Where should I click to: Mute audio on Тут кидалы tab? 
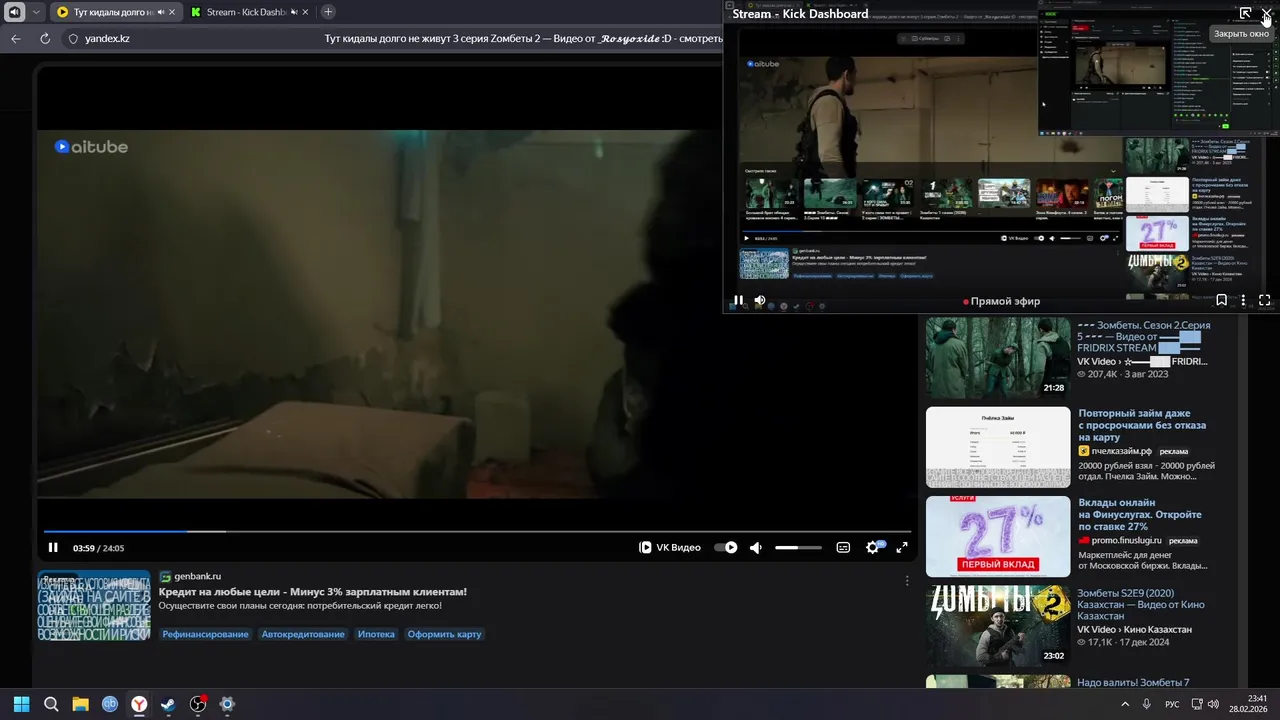159,12
